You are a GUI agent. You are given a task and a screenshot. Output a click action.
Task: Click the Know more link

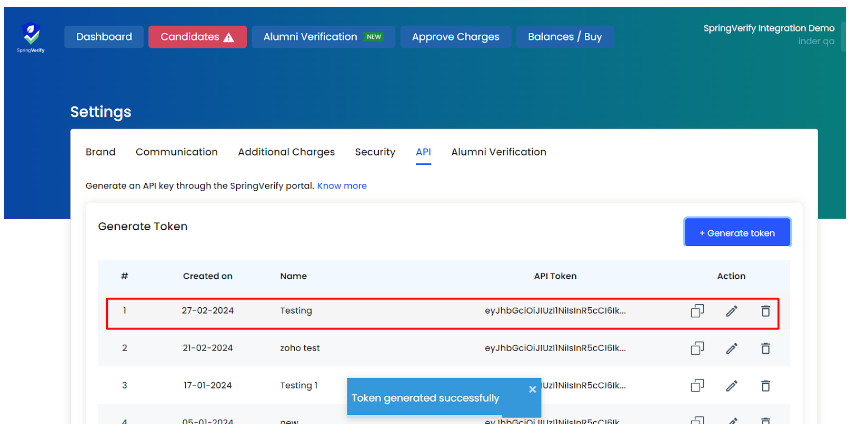click(x=342, y=186)
